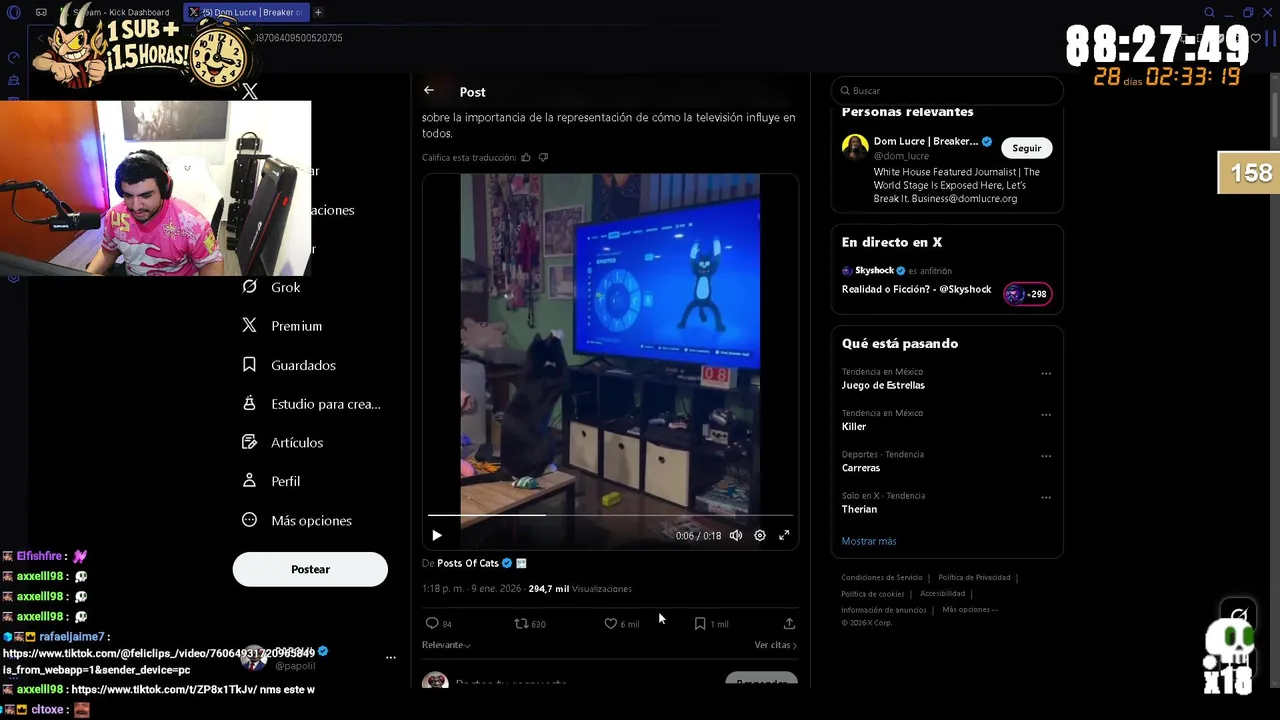1280x720 pixels.
Task: Open Política de cookies link
Action: coord(872,593)
